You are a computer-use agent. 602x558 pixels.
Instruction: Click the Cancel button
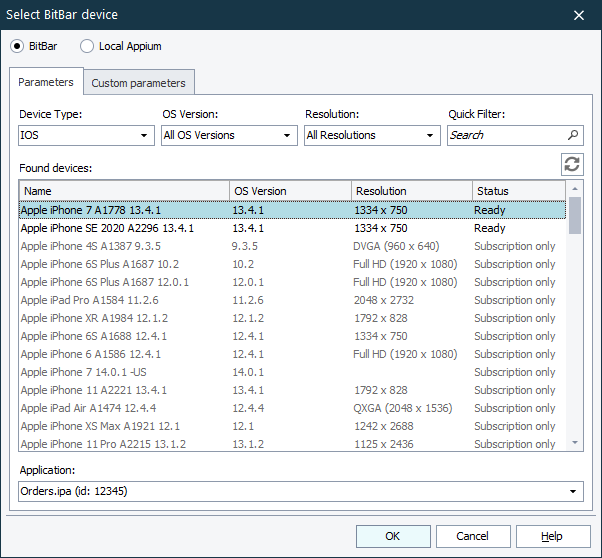point(472,536)
